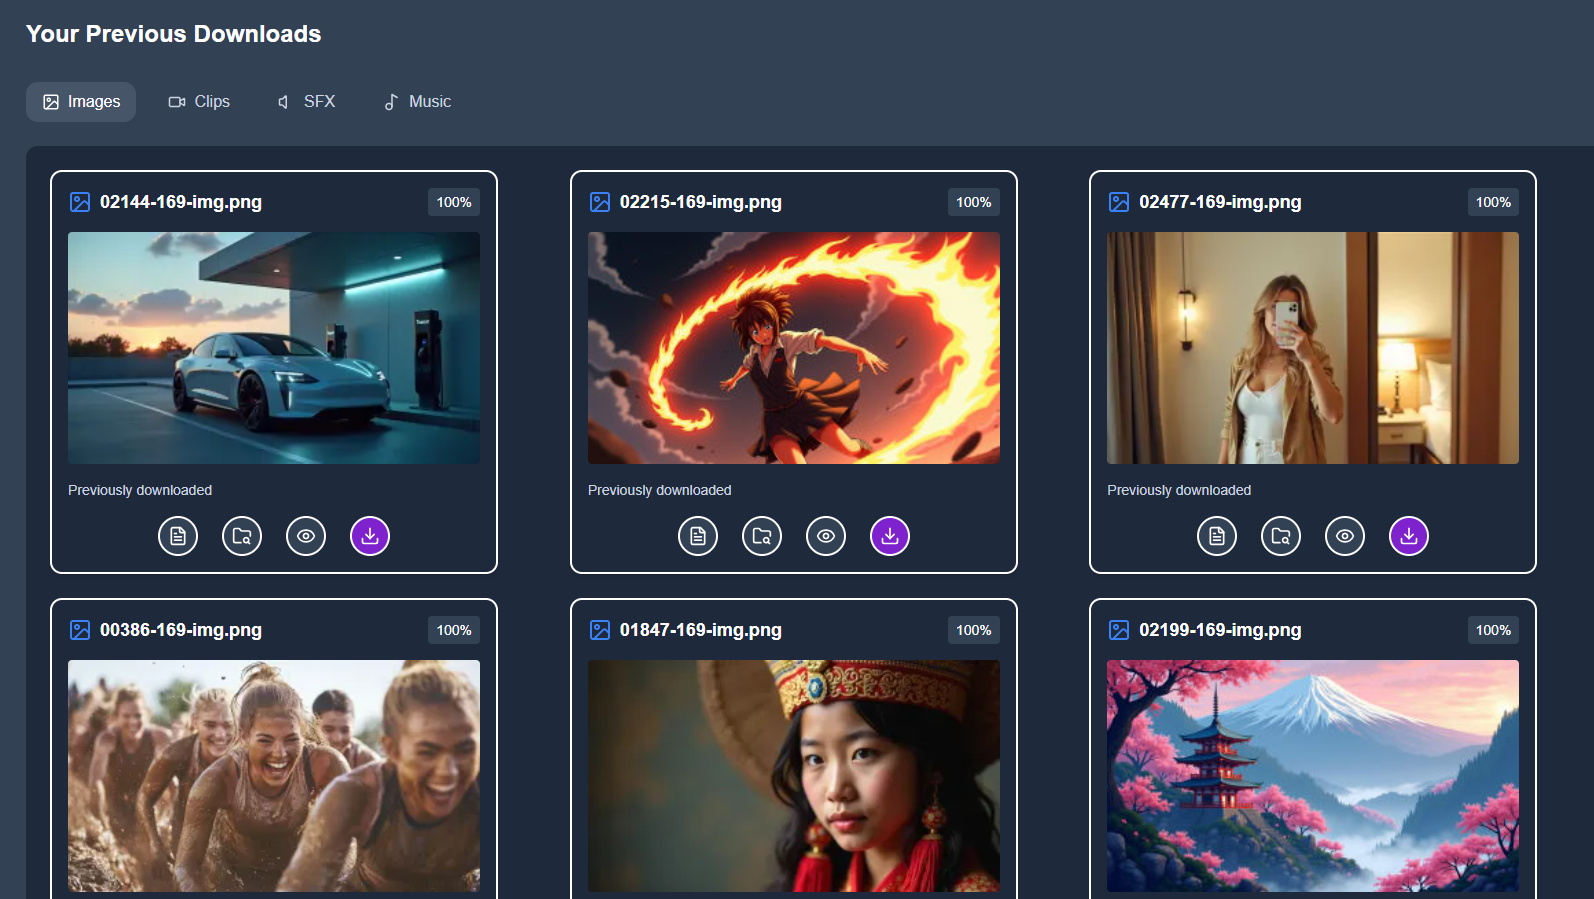This screenshot has width=1594, height=899.
Task: Click 100% badge on 02199-169-img.png card
Action: (x=1493, y=630)
